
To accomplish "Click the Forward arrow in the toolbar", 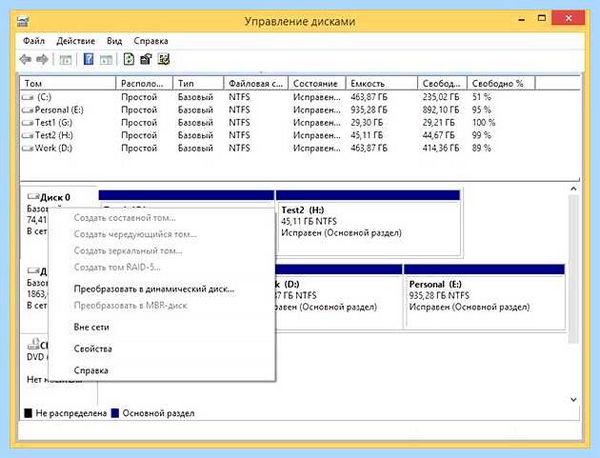I will 42,59.
